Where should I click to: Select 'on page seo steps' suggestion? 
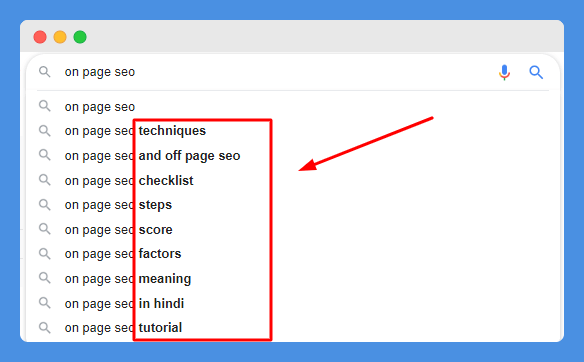pyautogui.click(x=118, y=205)
